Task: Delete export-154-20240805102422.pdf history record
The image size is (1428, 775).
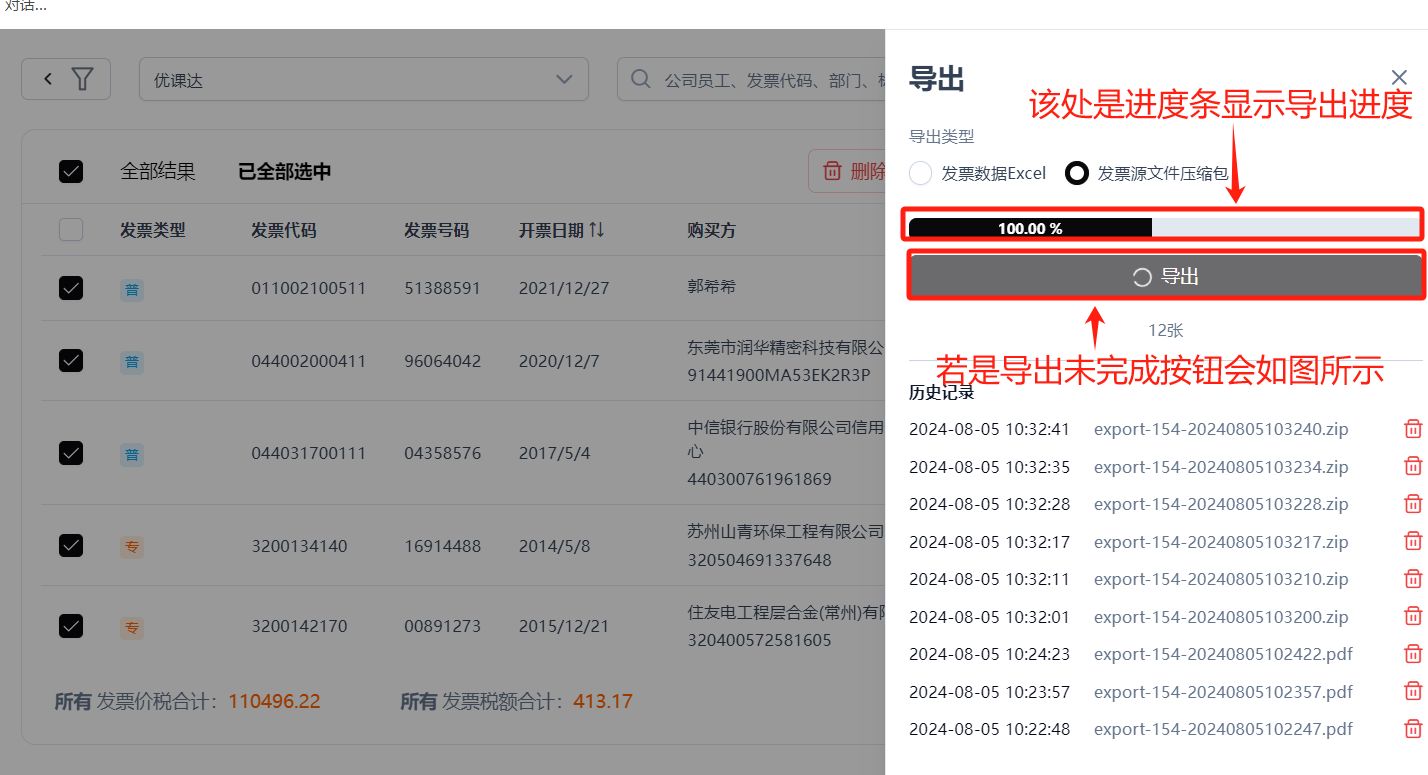Action: (x=1413, y=654)
